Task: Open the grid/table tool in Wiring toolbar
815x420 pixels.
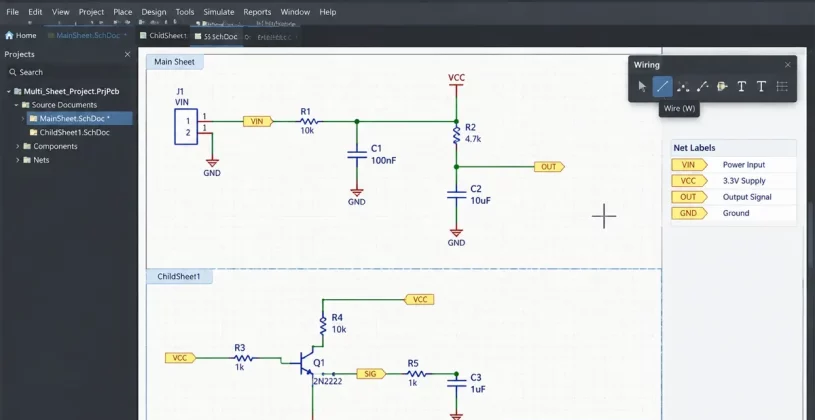Action: click(x=782, y=87)
